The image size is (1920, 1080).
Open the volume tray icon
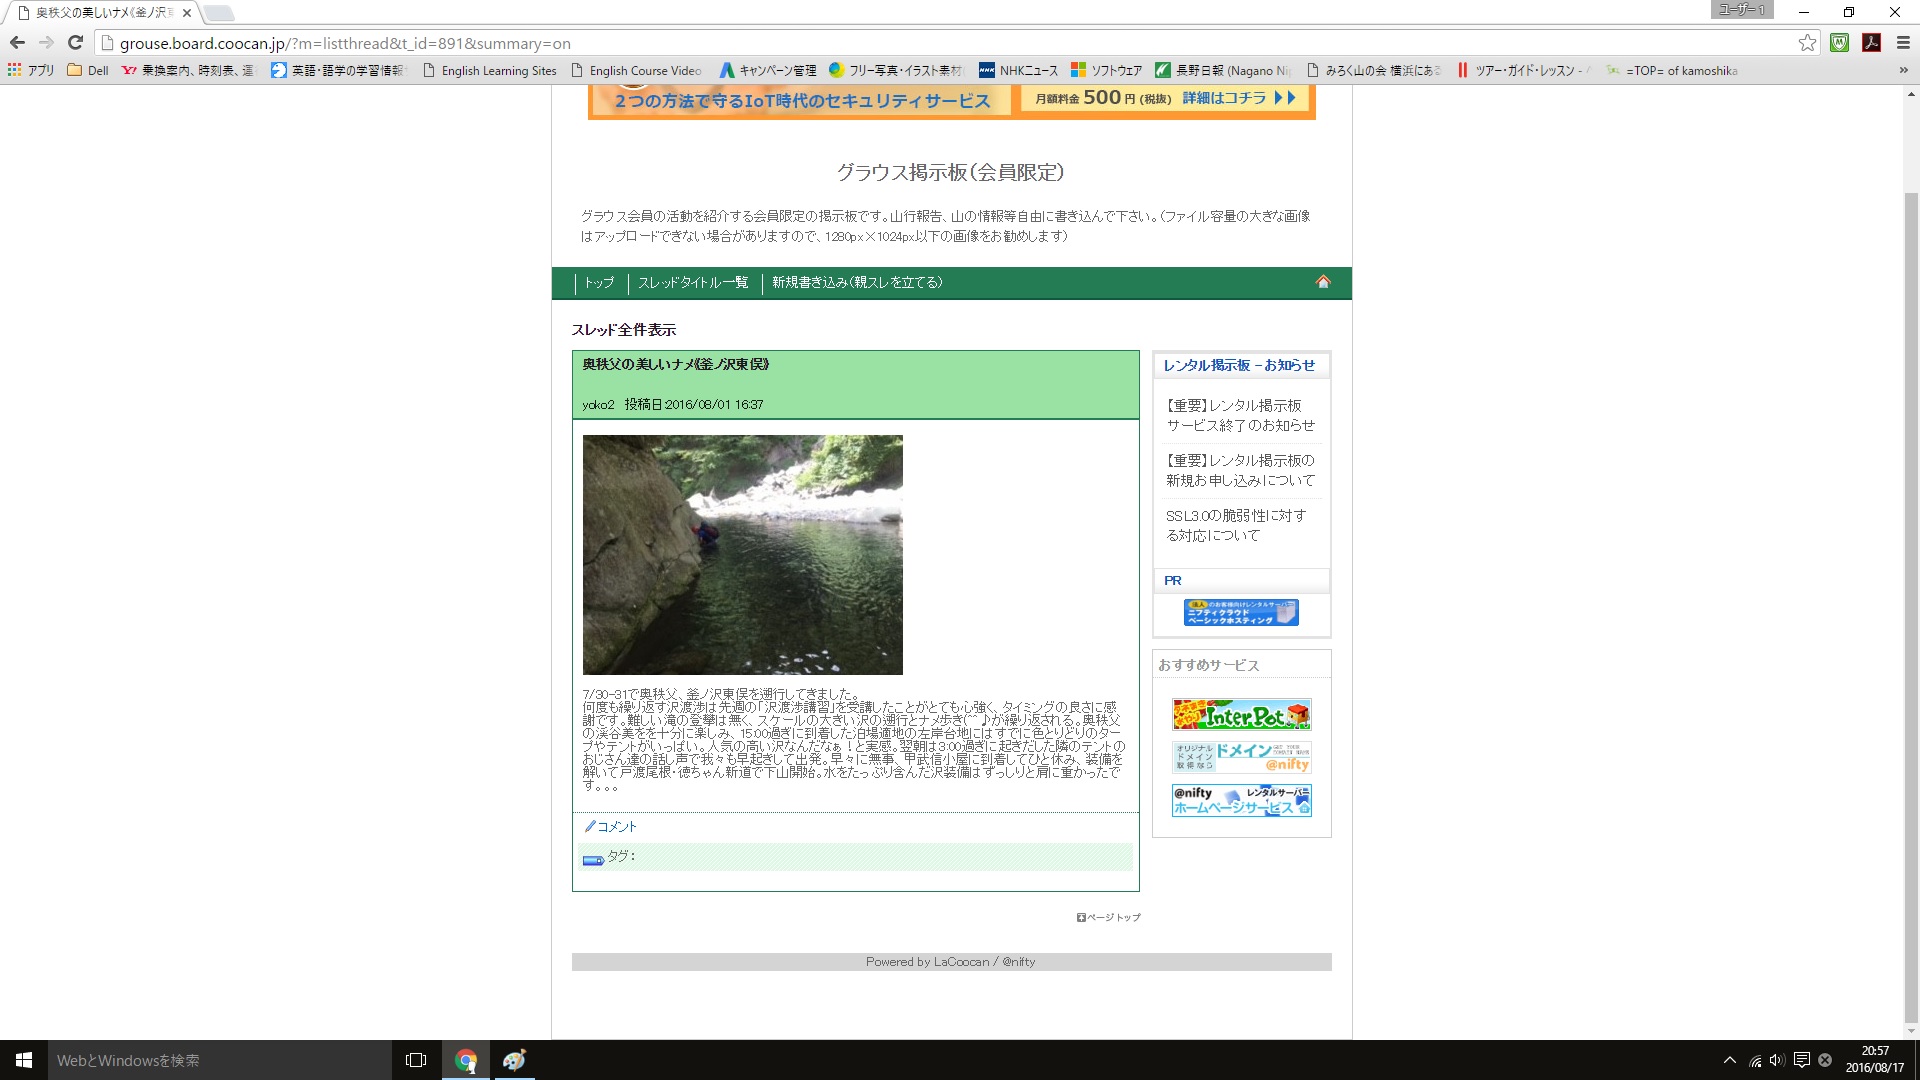(x=1777, y=1060)
